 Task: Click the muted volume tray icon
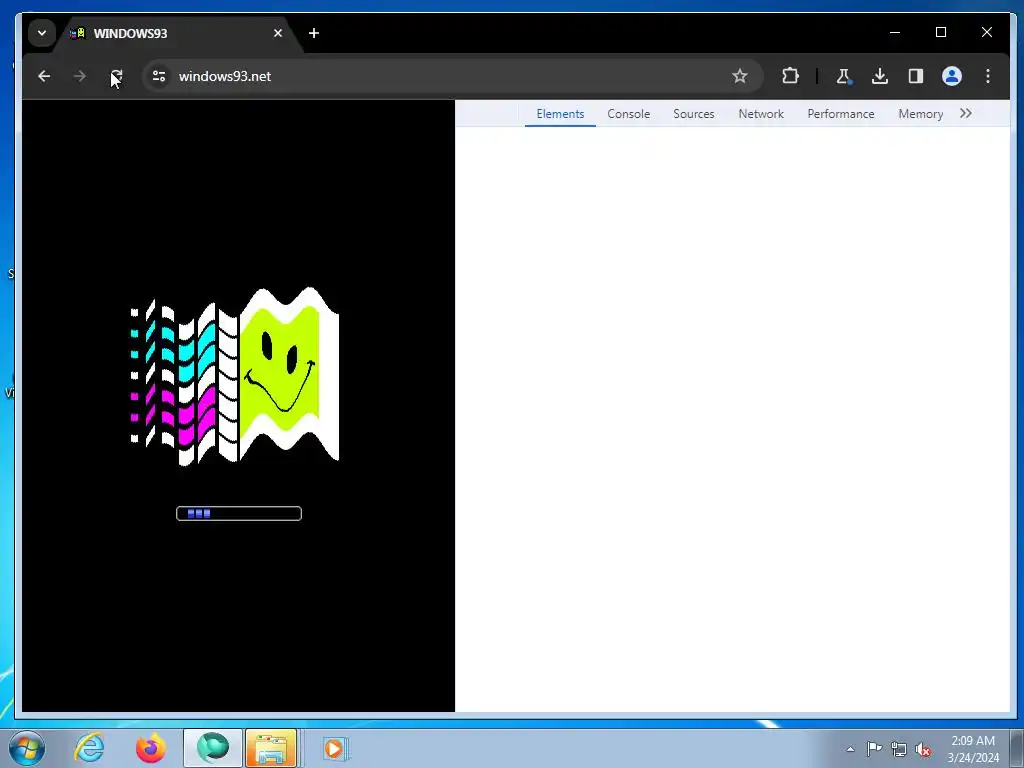pyautogui.click(x=923, y=749)
